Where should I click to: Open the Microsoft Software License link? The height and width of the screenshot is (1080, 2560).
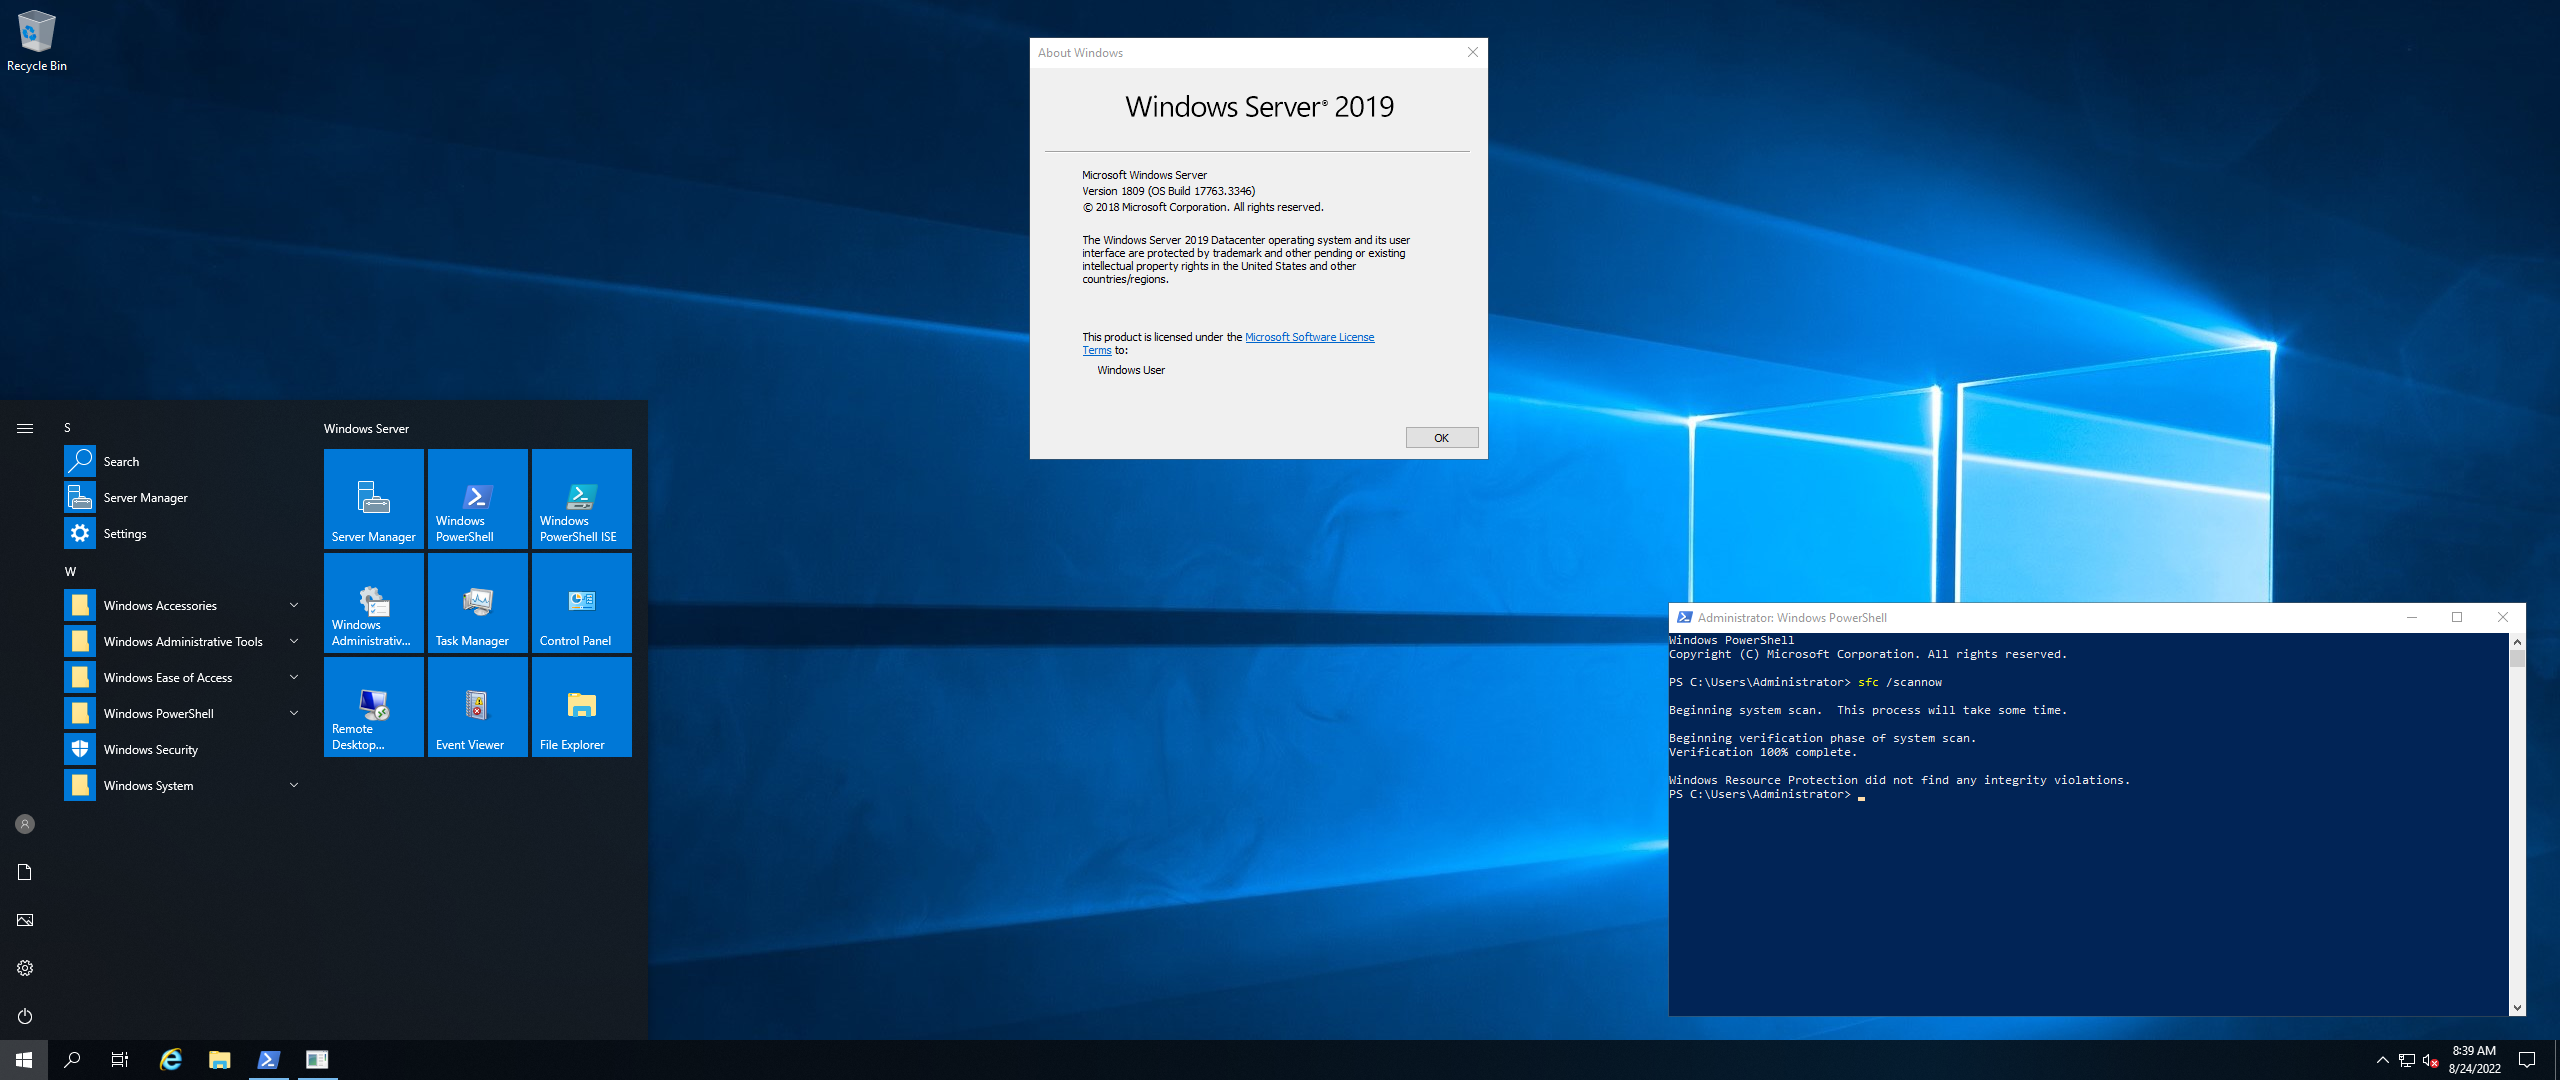1309,337
